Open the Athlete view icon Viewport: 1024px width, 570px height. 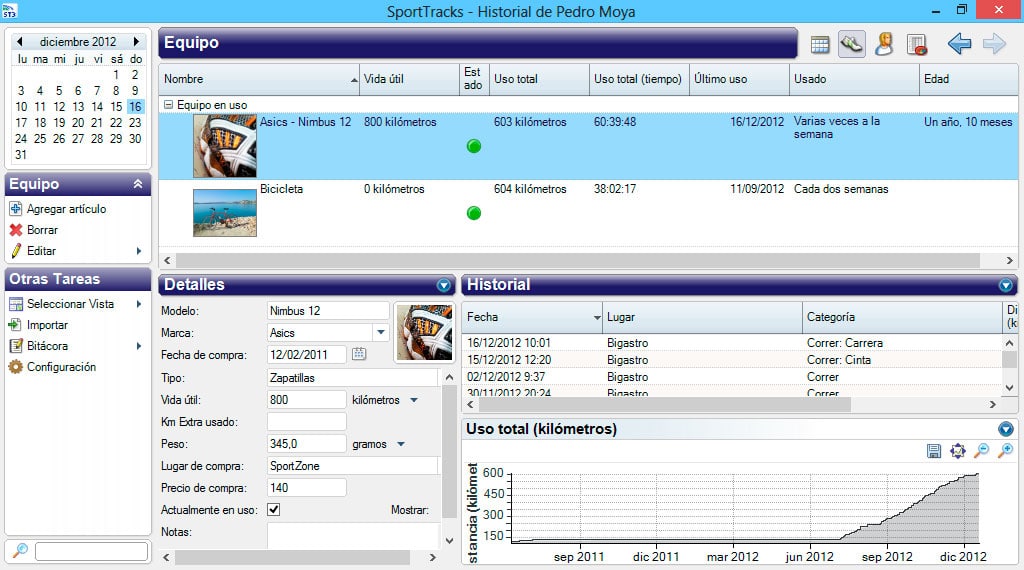pos(884,44)
